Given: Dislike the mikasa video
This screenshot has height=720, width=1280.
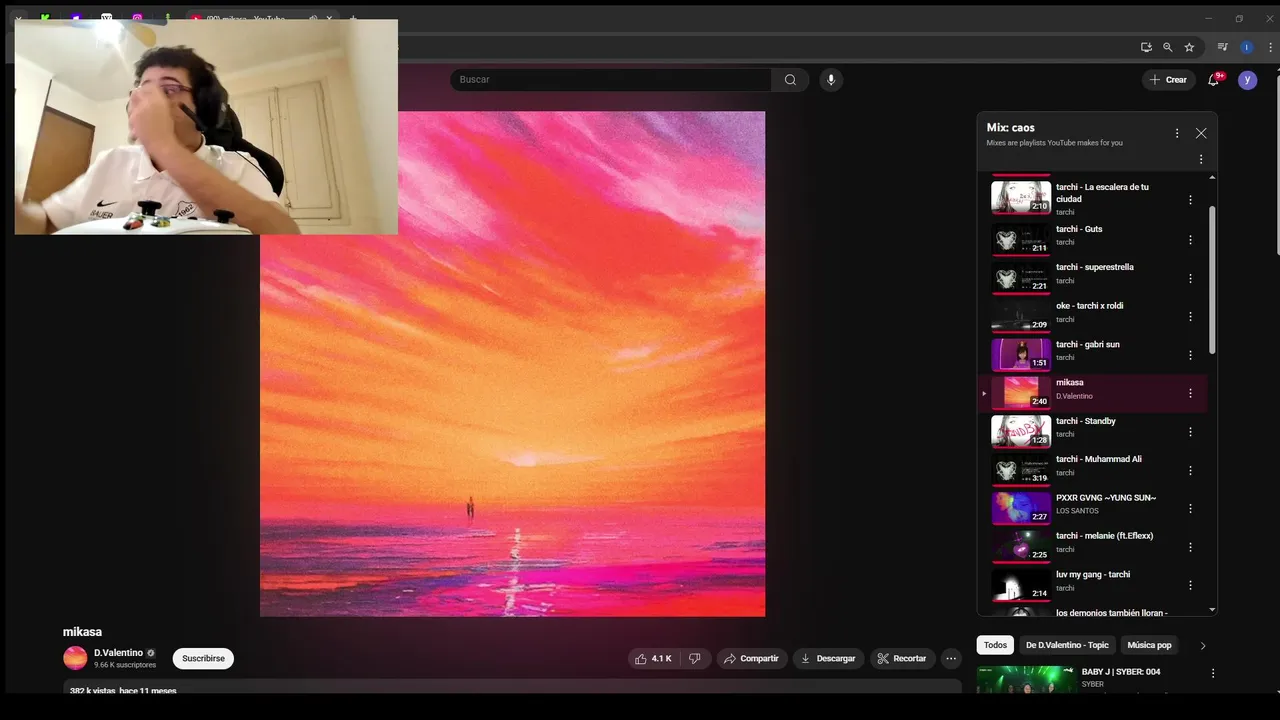Looking at the screenshot, I should pyautogui.click(x=696, y=658).
